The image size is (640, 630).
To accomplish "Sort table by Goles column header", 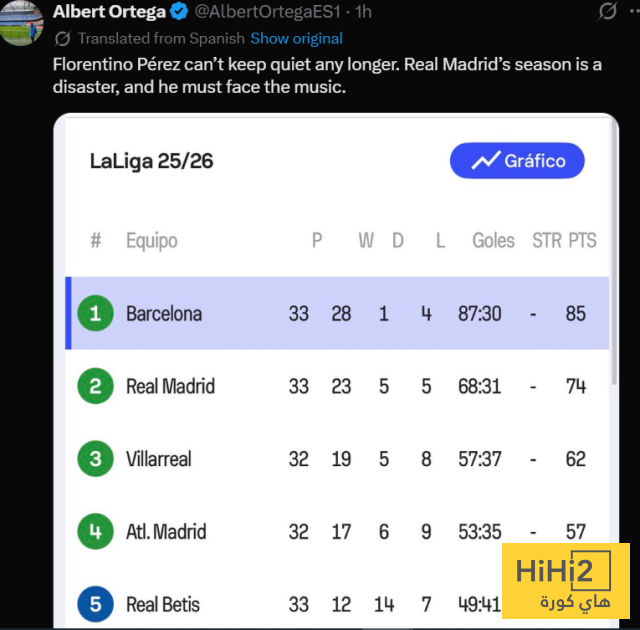I will point(493,240).
